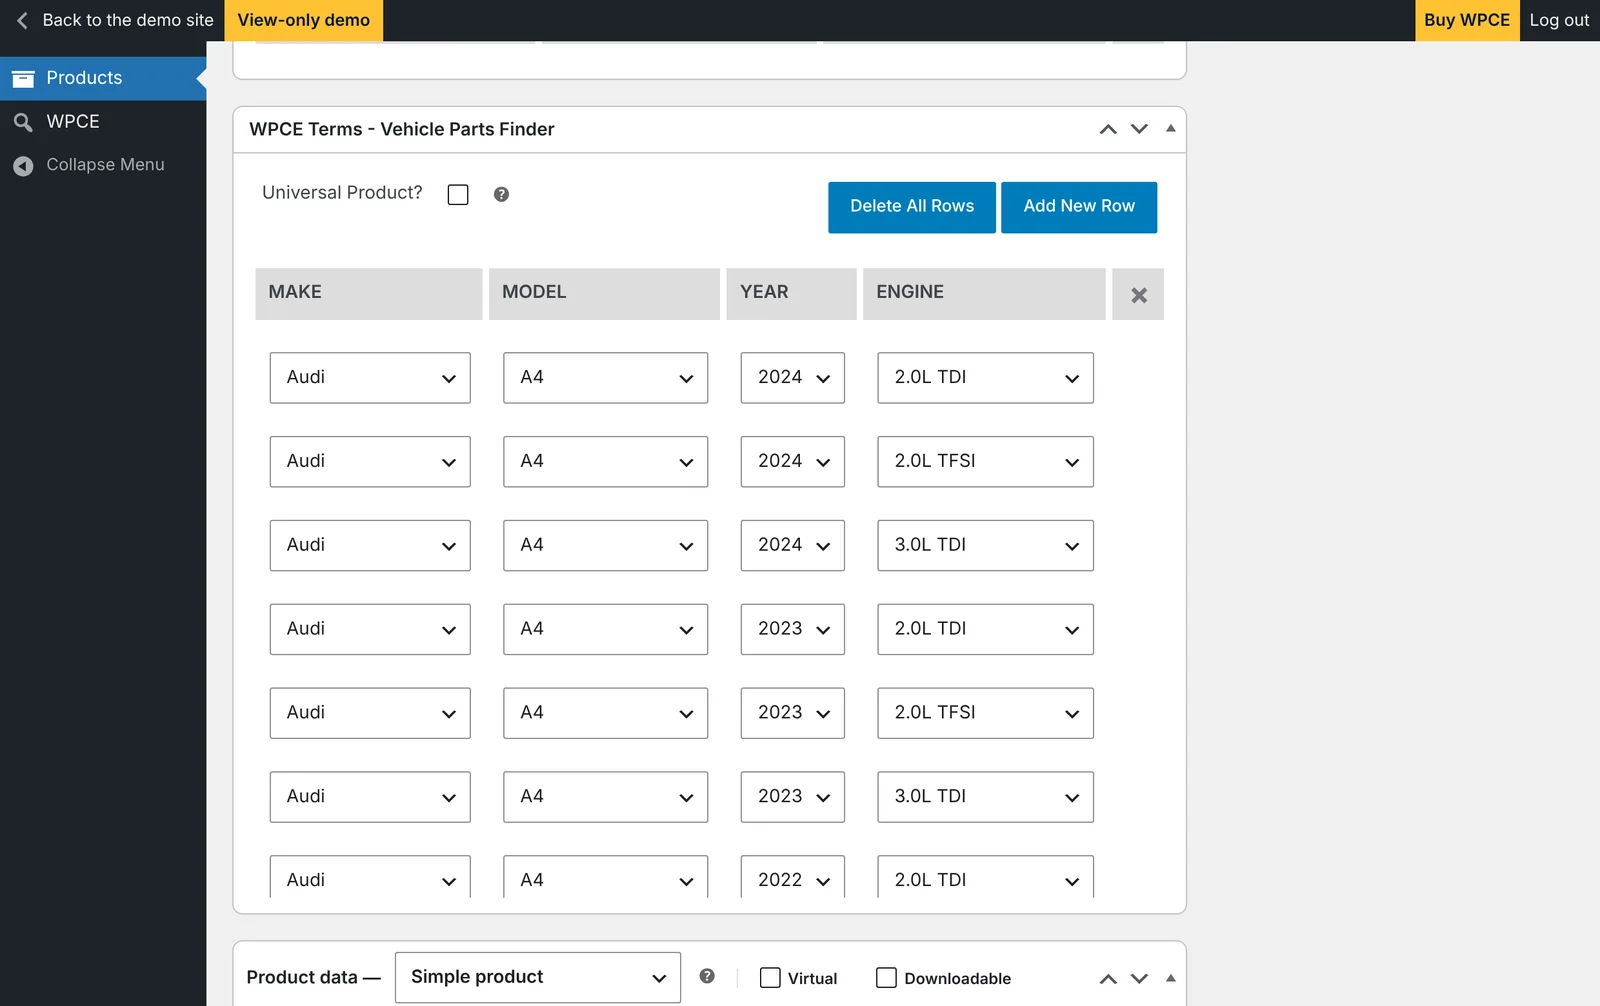Move WPCE Terms panel down

click(x=1139, y=129)
